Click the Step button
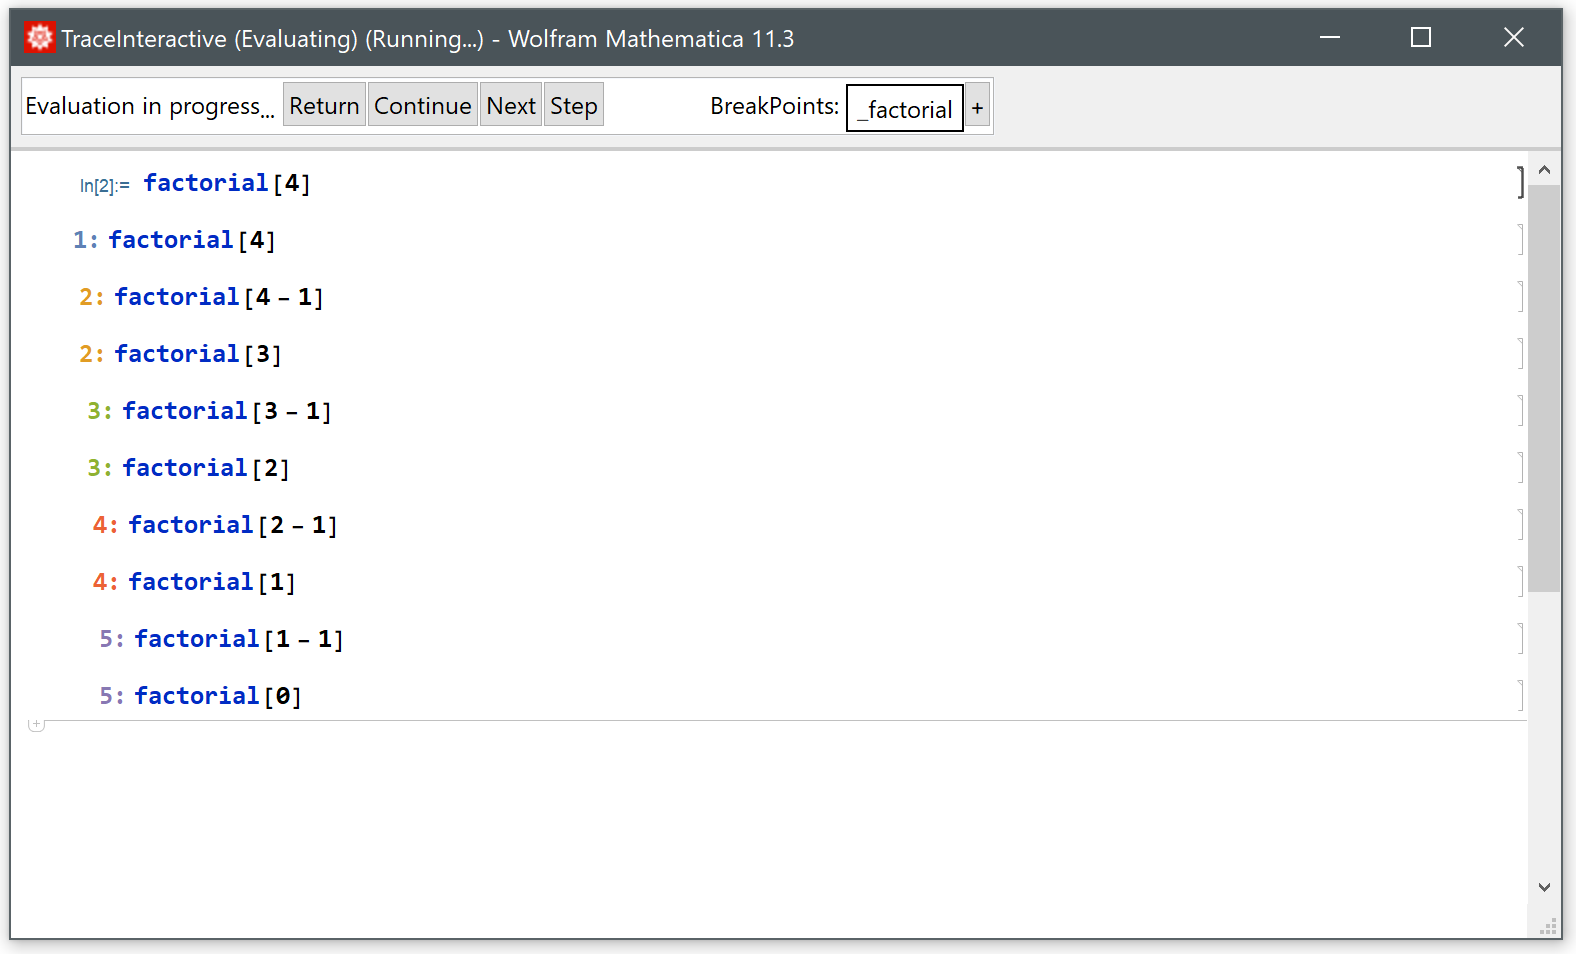1576x954 pixels. (573, 105)
